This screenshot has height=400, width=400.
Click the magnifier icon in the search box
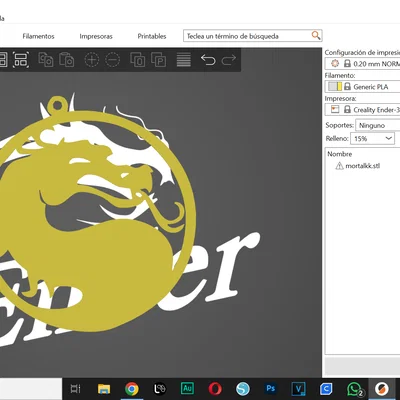(316, 35)
